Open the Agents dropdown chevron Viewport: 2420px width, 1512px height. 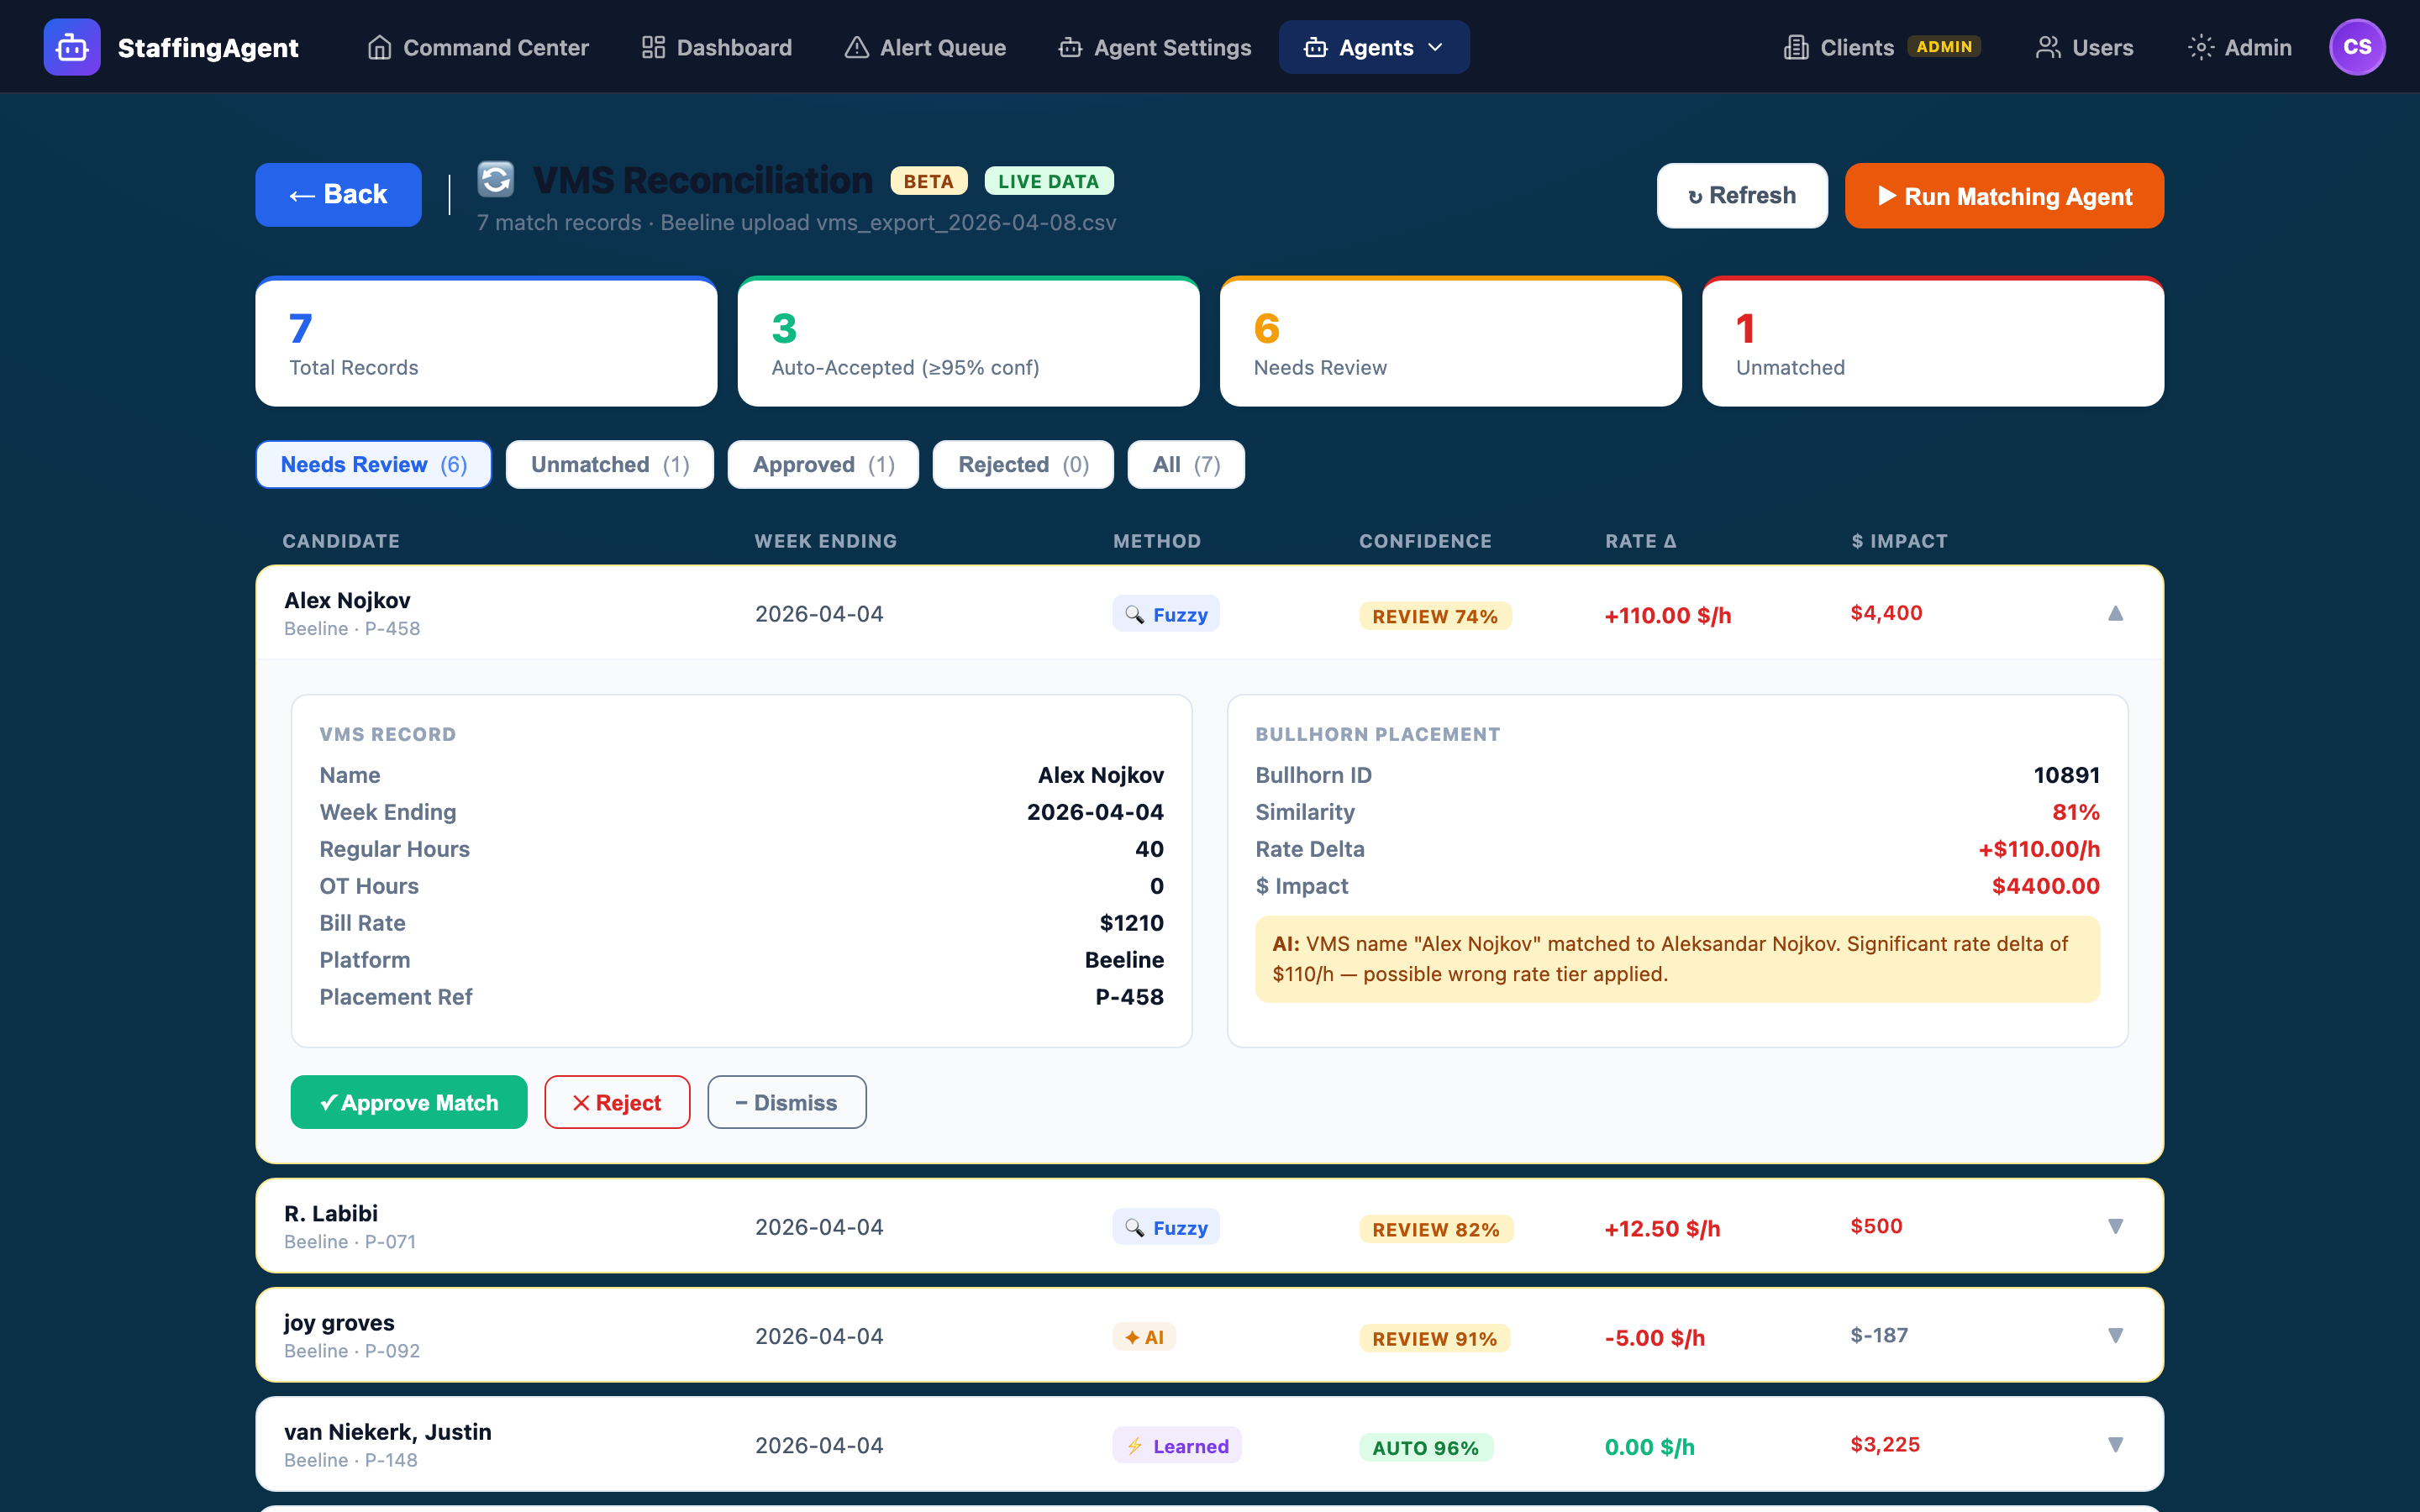1437,46
